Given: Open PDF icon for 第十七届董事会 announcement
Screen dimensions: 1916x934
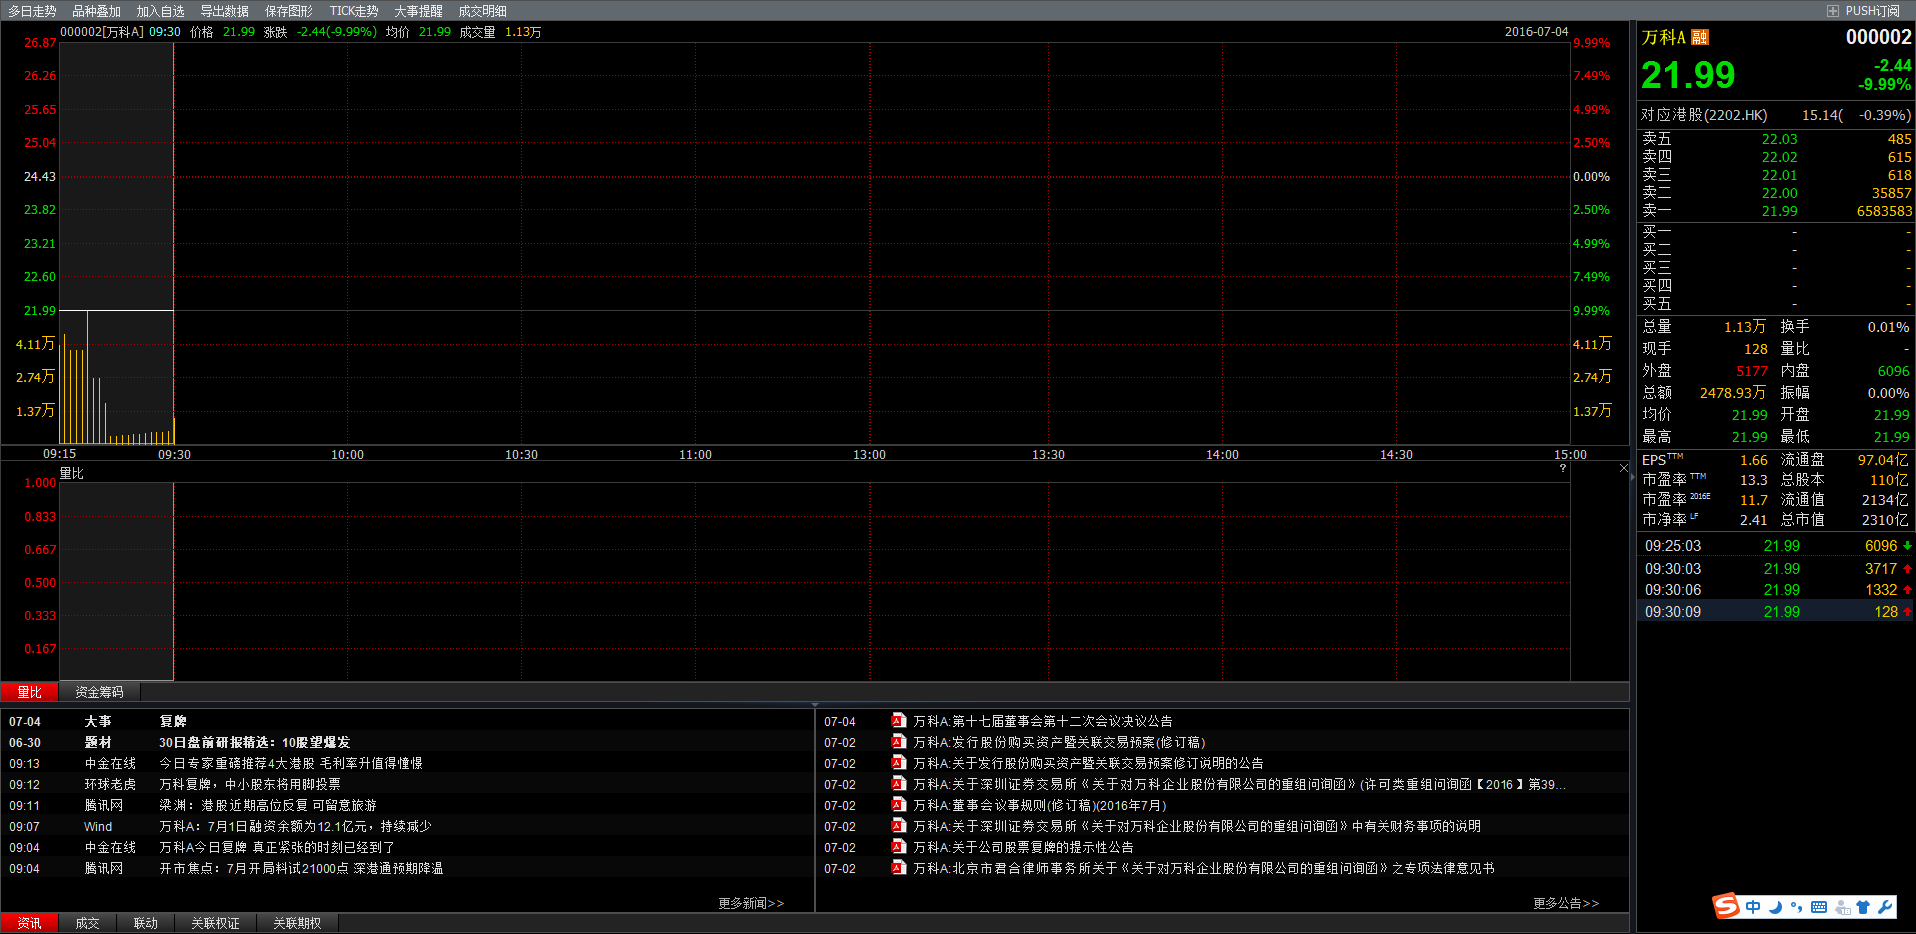Looking at the screenshot, I should pyautogui.click(x=898, y=721).
